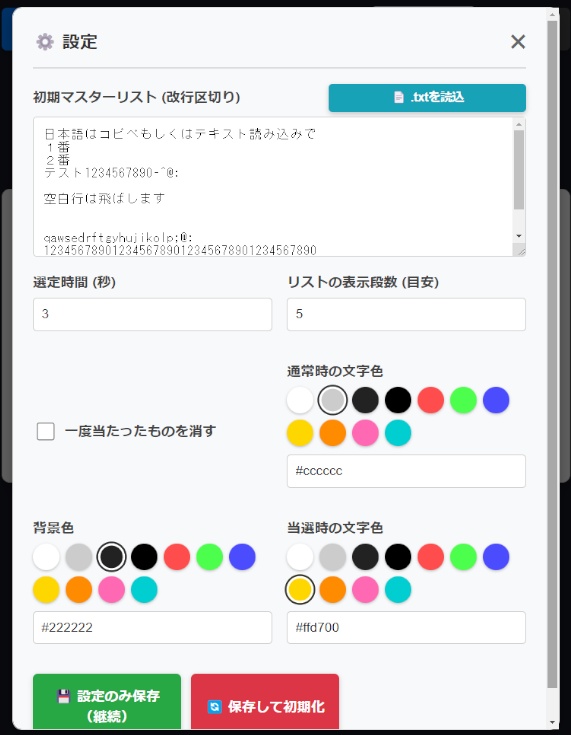This screenshot has width=571, height=735.
Task: Pick light gray swatch under 当選時の文字色
Action: [333, 557]
